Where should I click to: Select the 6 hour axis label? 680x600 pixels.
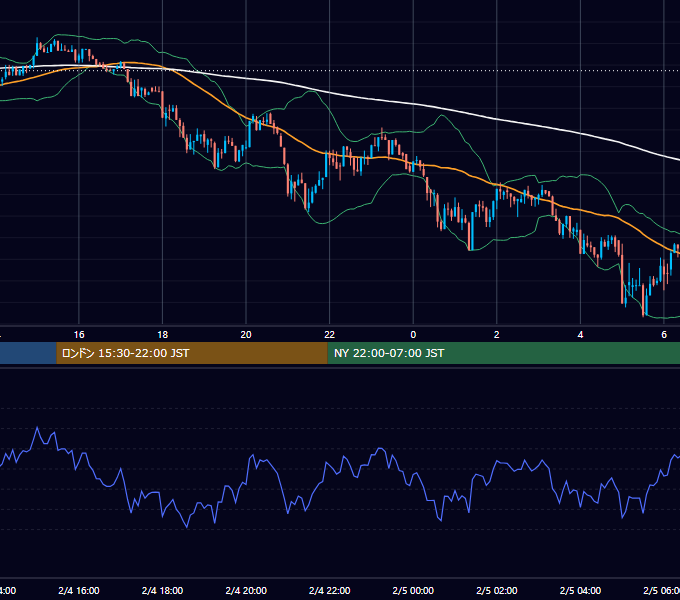click(x=664, y=335)
